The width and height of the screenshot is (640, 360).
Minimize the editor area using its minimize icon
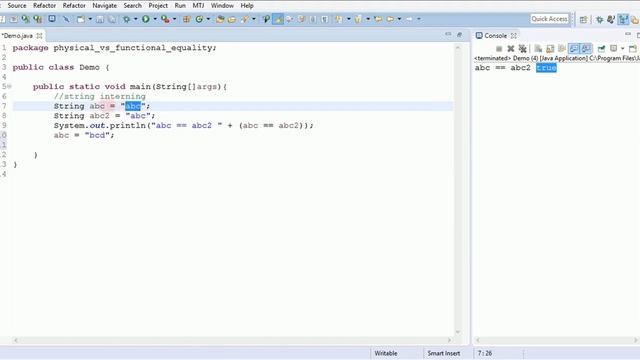pyautogui.click(x=448, y=34)
